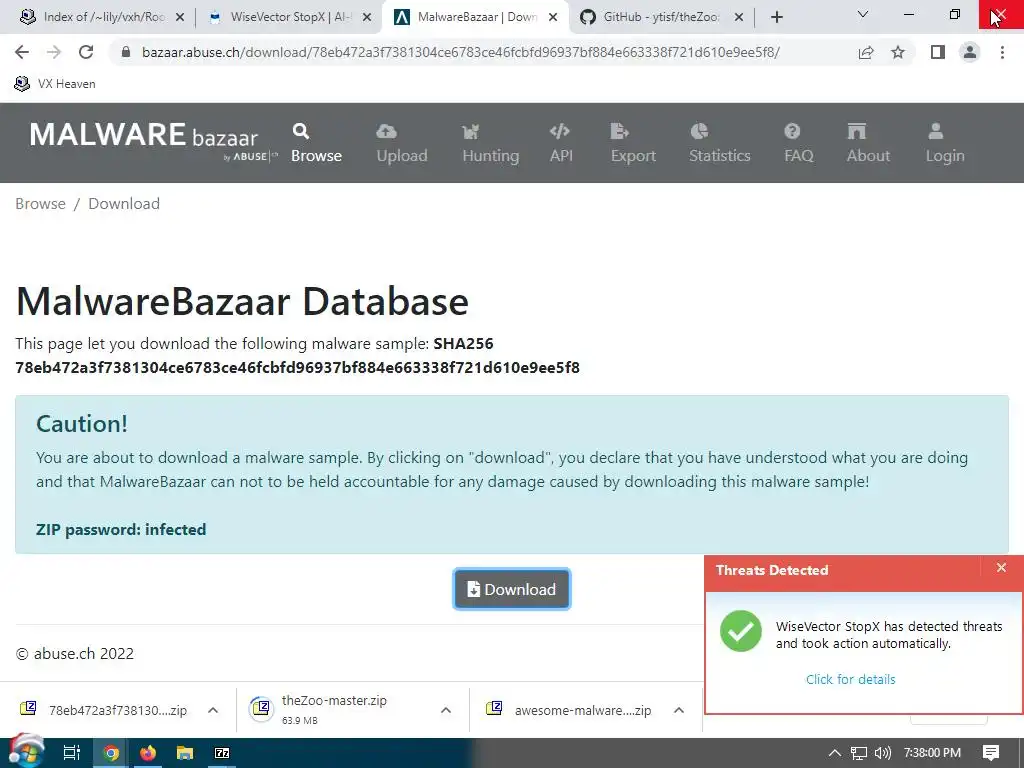Open the Chrome profile avatar

click(x=970, y=52)
